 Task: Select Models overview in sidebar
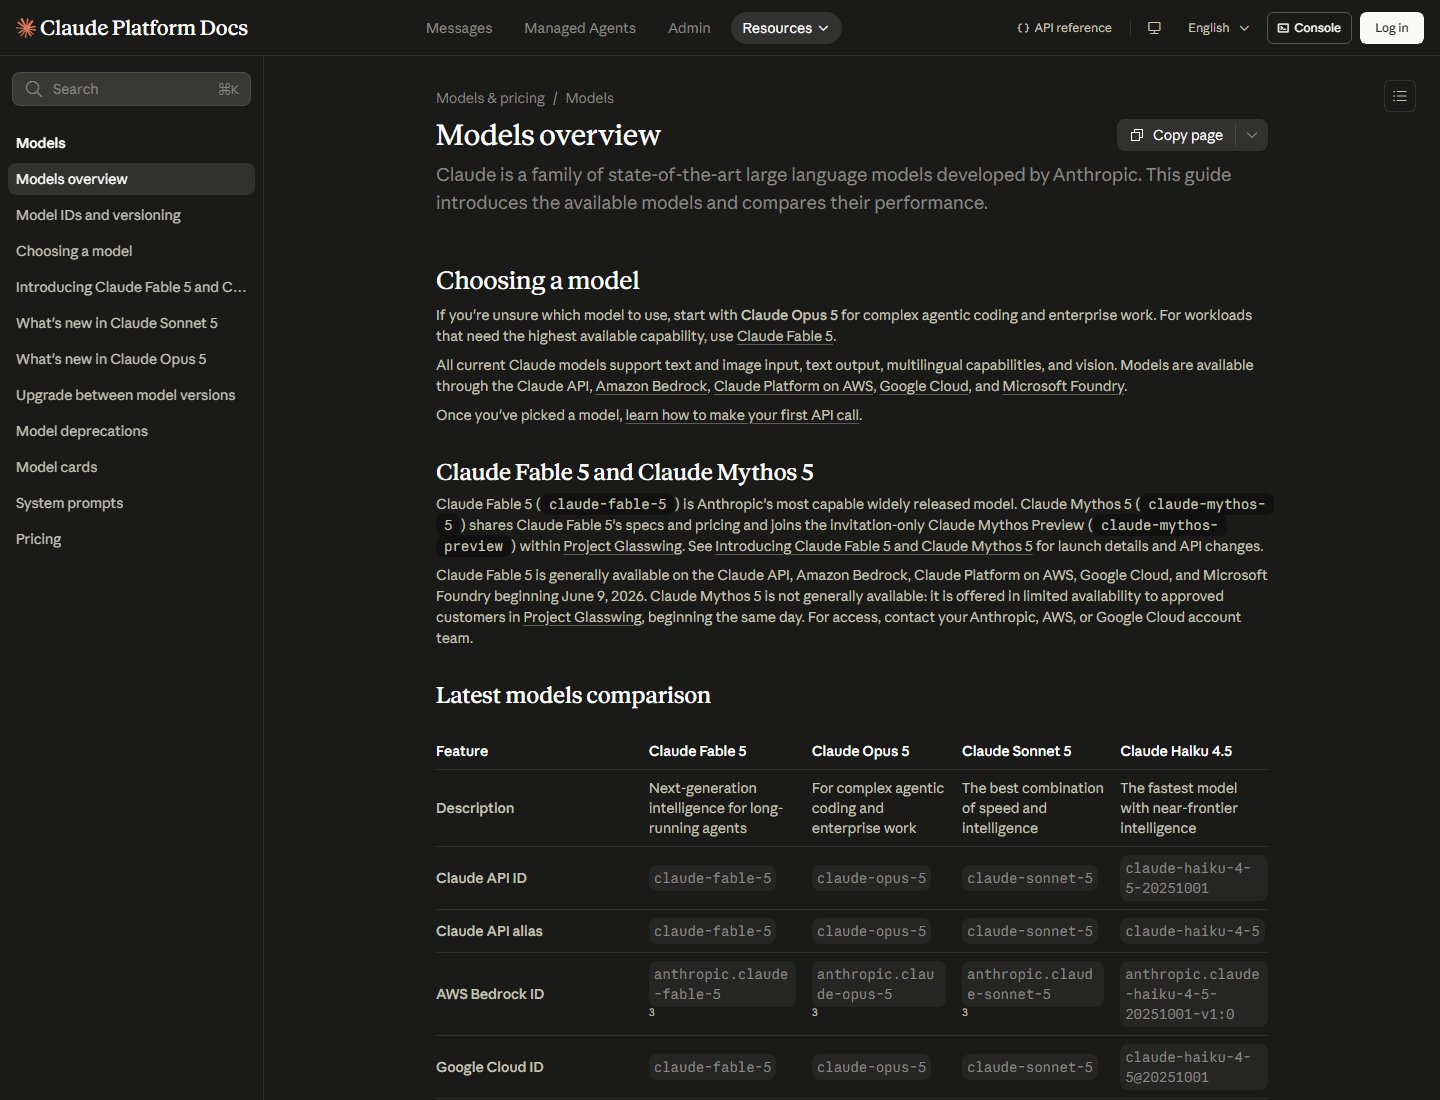[x=131, y=179]
